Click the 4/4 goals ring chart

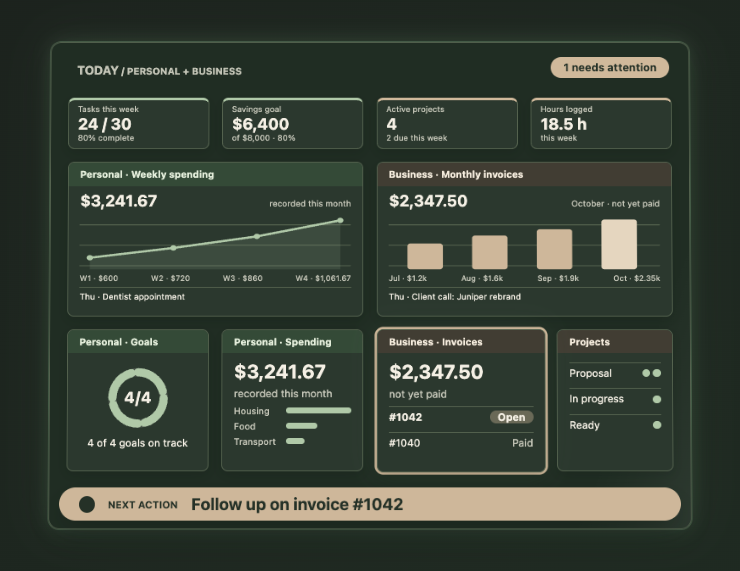[x=138, y=398]
